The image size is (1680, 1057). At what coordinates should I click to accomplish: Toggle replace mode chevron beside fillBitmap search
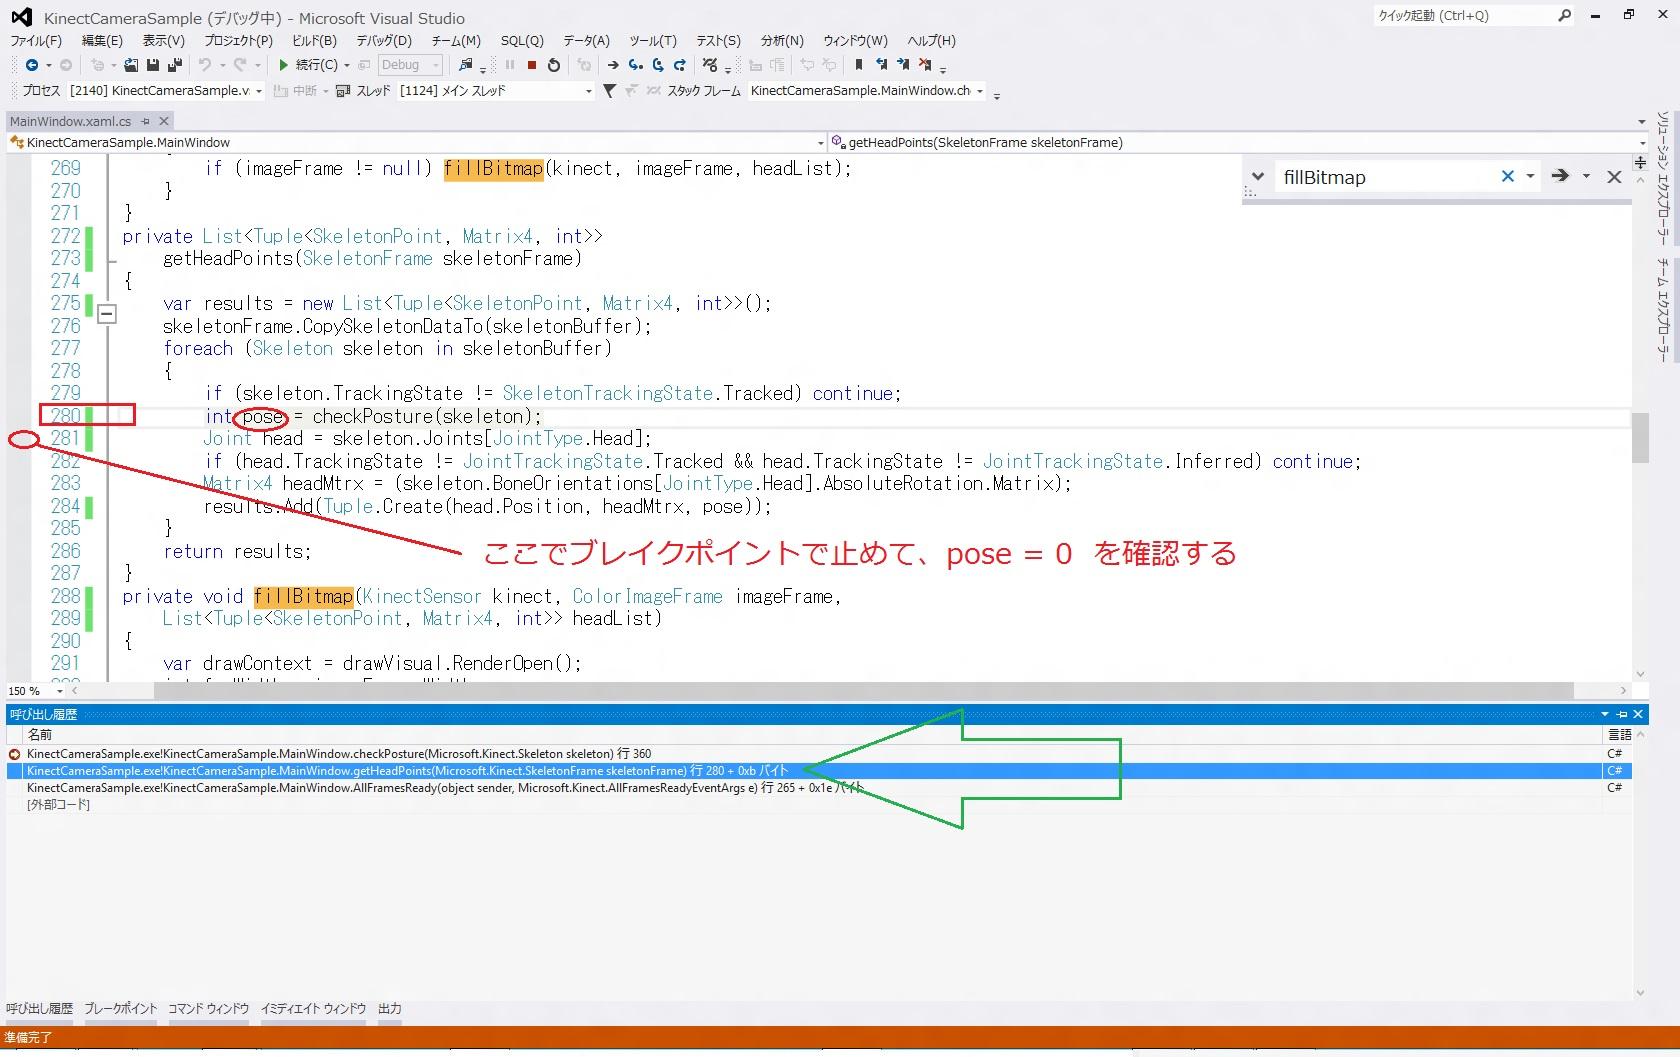tap(1258, 176)
